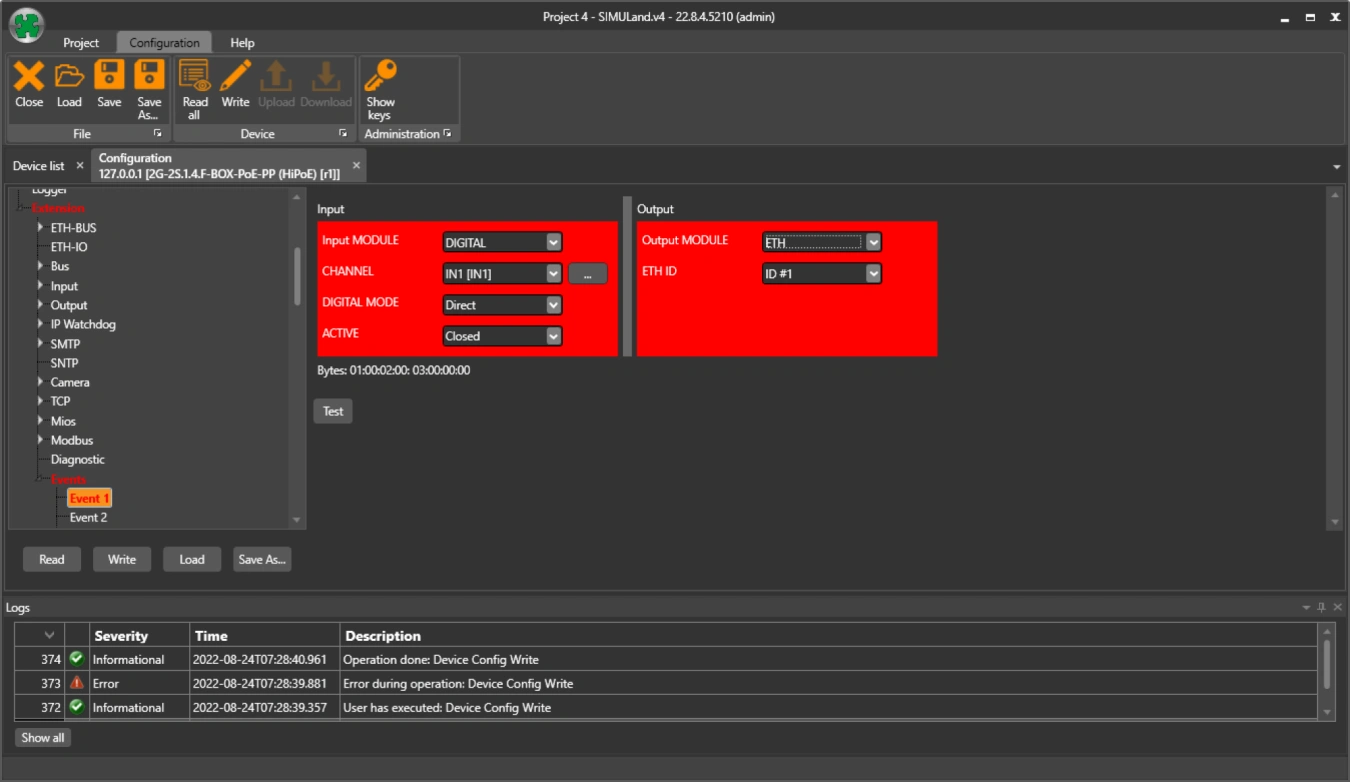The height and width of the screenshot is (782, 1350).
Task: Open the Help menu tab
Action: [242, 43]
